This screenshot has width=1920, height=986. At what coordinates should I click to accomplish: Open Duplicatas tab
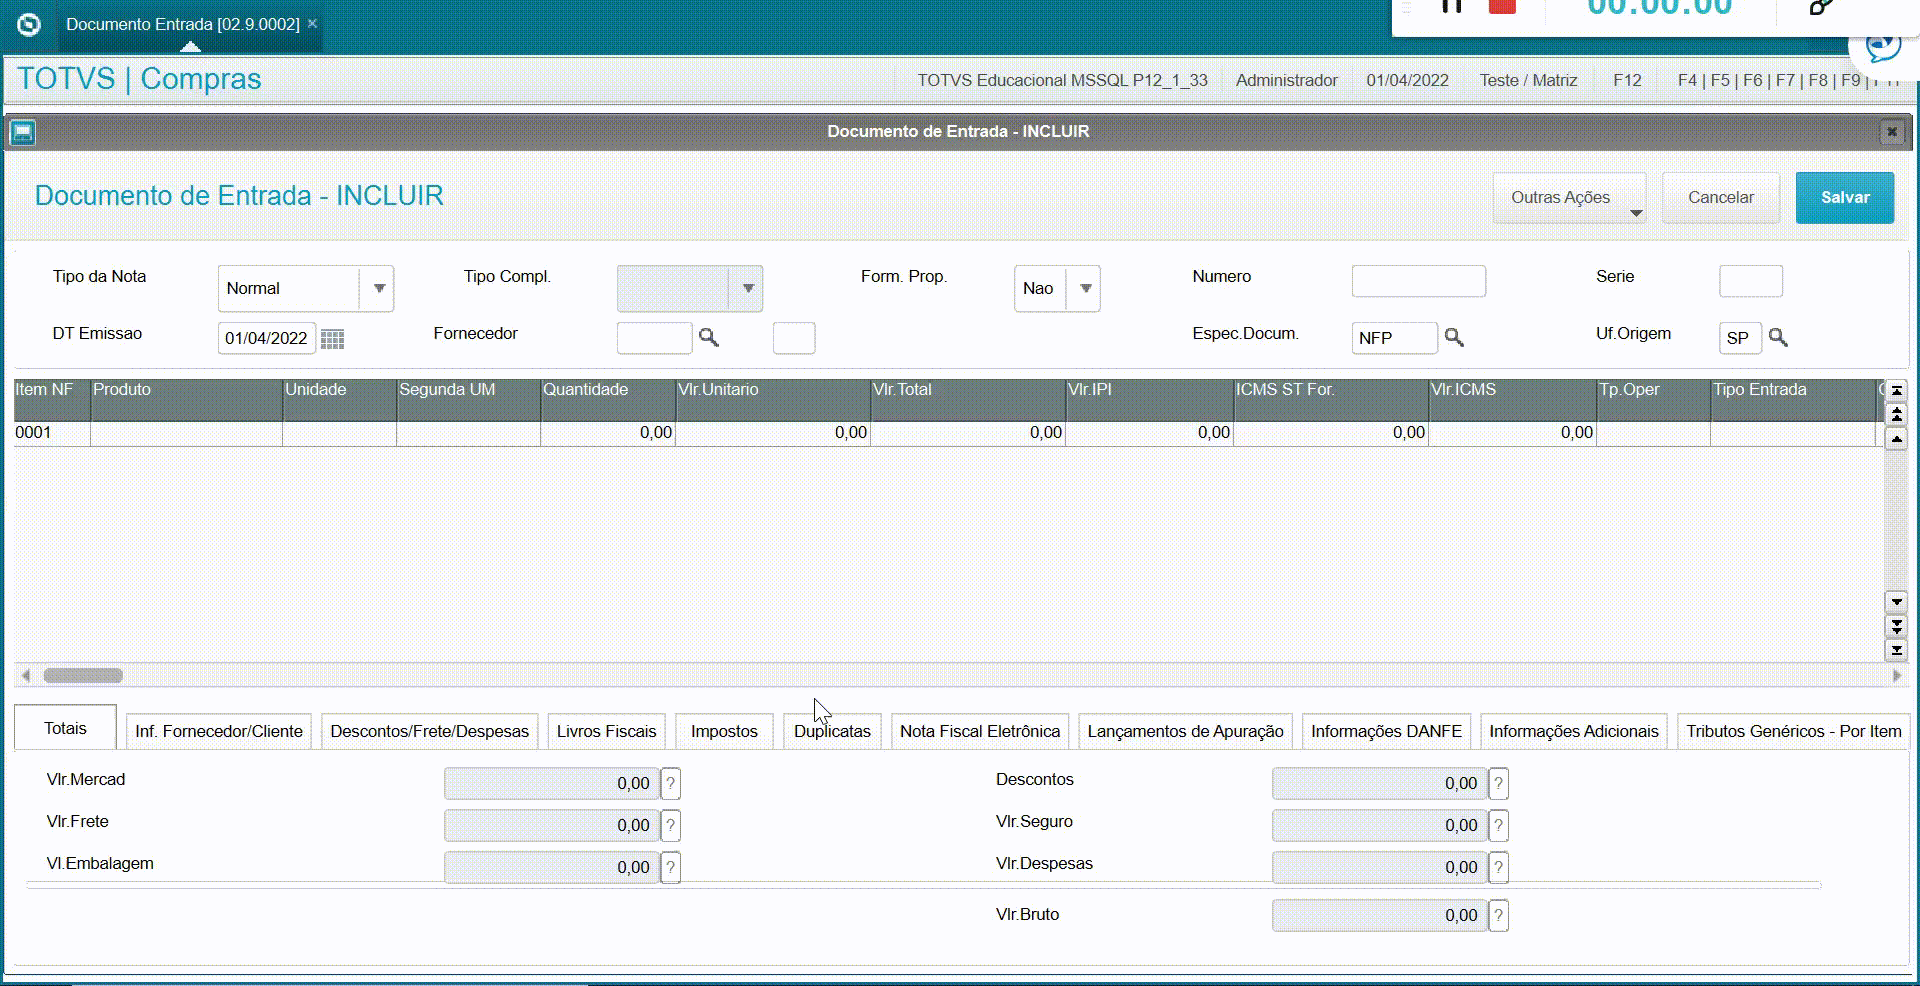tap(832, 731)
